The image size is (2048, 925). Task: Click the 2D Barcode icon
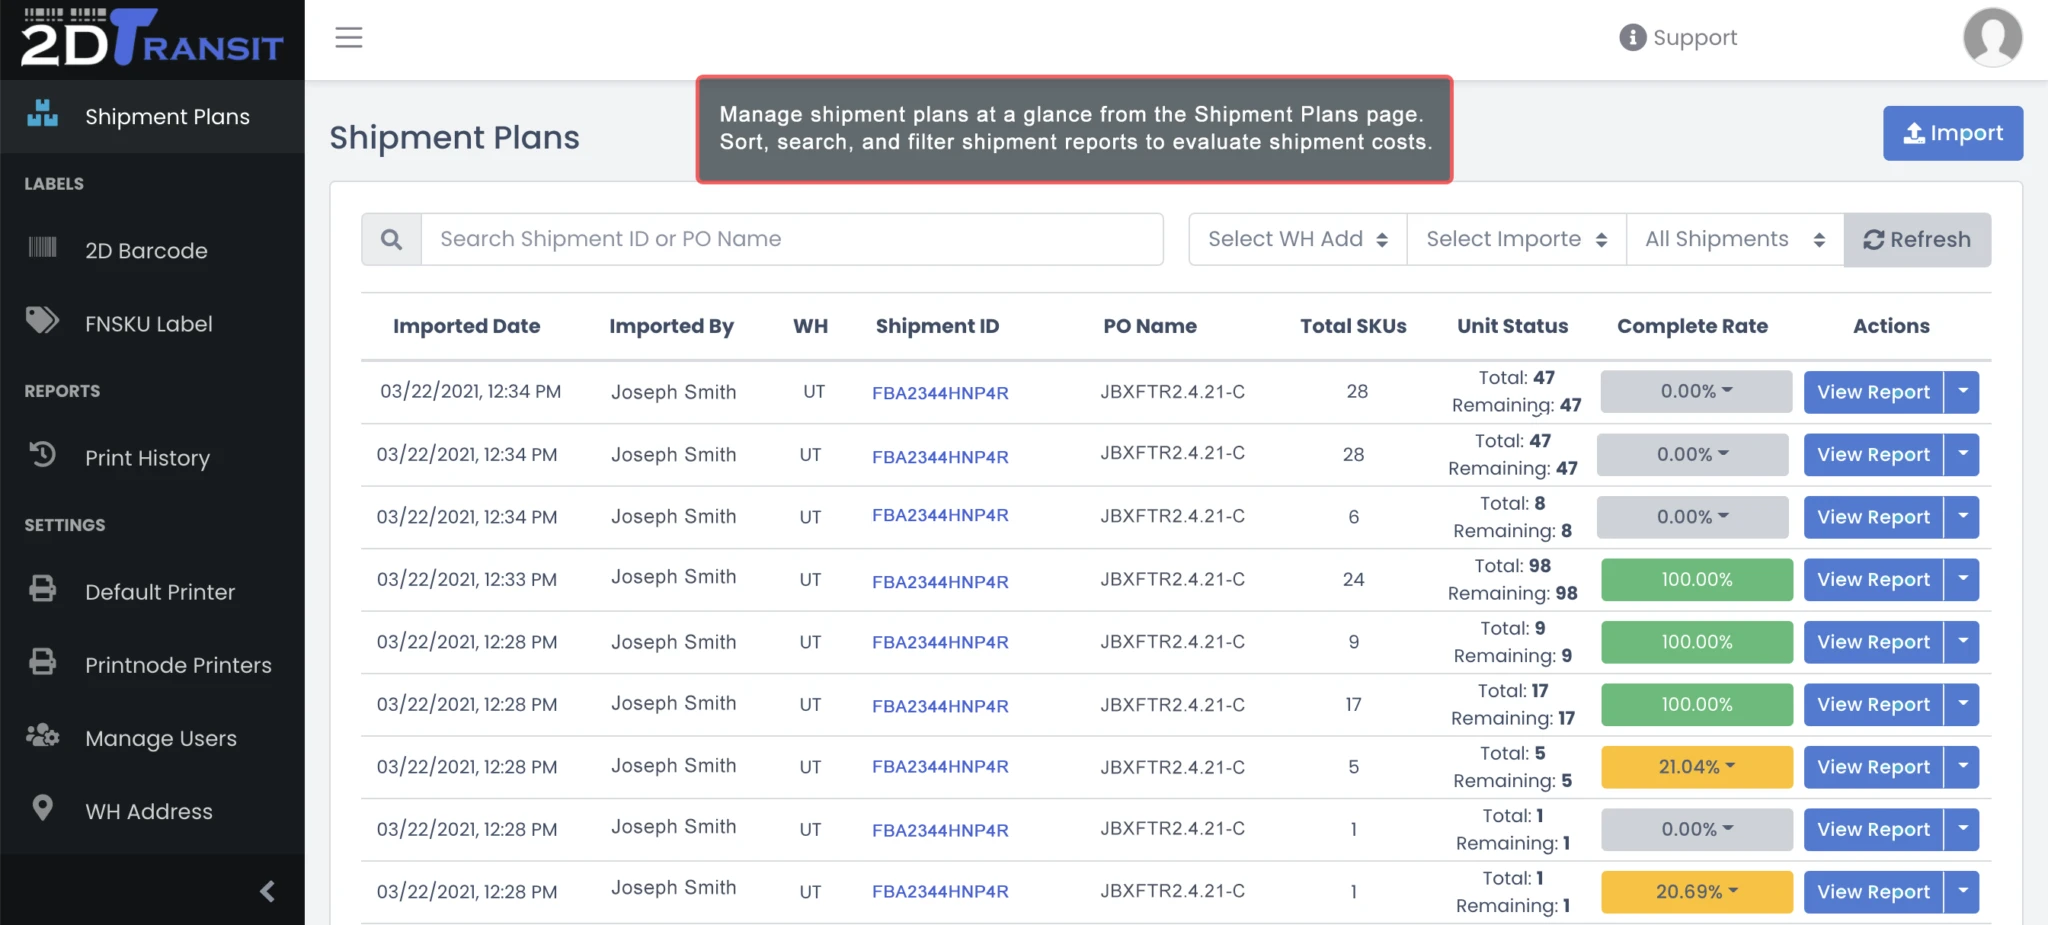42,247
